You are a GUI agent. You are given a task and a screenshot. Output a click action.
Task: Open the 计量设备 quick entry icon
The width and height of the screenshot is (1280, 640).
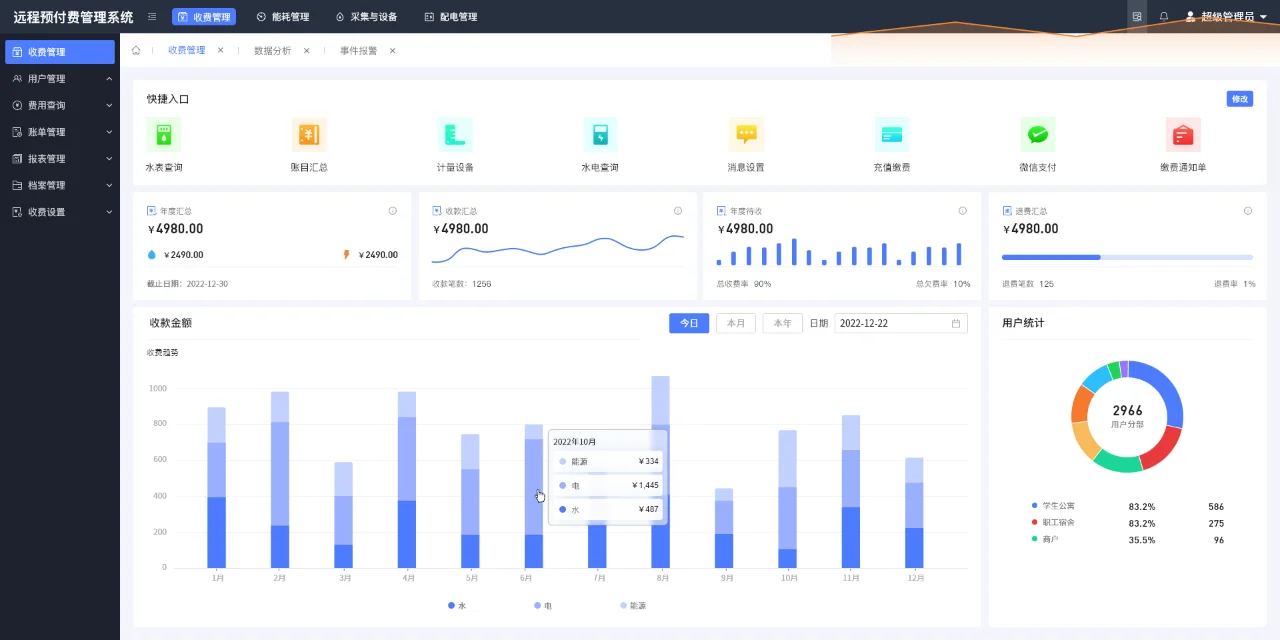tap(455, 134)
